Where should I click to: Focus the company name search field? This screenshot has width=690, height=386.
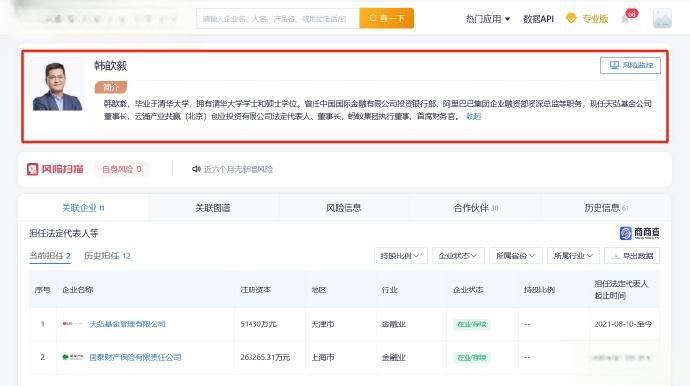pyautogui.click(x=278, y=18)
